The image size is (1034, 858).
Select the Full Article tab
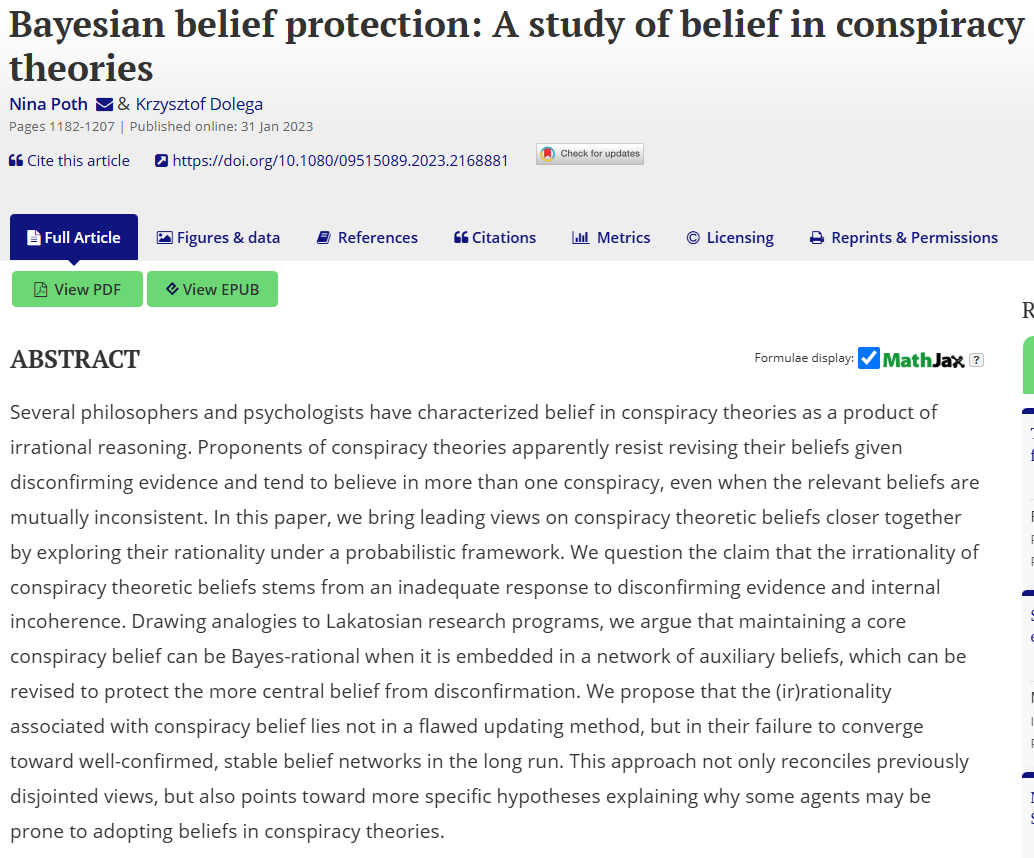[74, 238]
